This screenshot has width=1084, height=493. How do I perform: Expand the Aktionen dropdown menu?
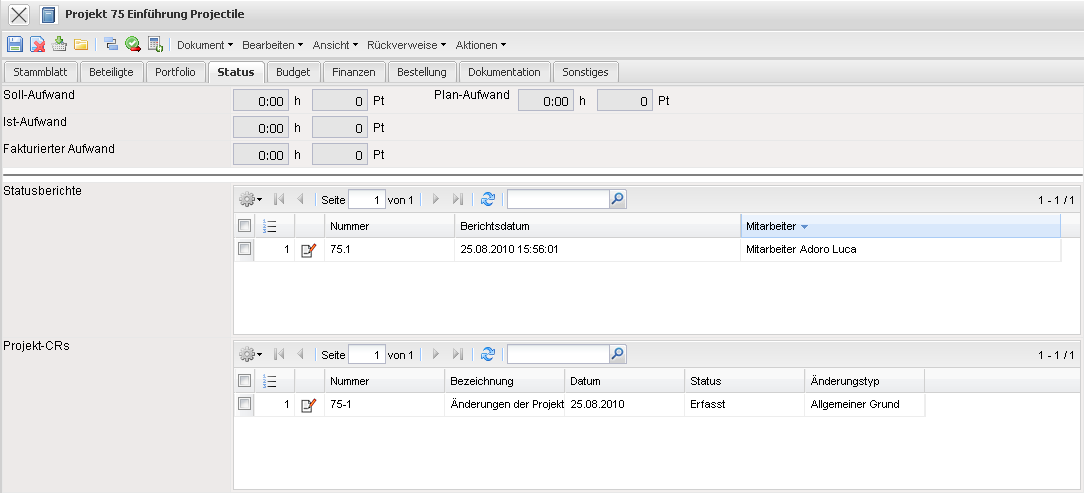480,45
